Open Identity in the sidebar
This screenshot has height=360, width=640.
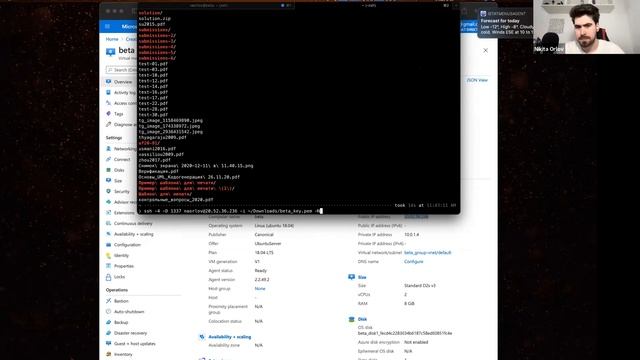point(121,256)
